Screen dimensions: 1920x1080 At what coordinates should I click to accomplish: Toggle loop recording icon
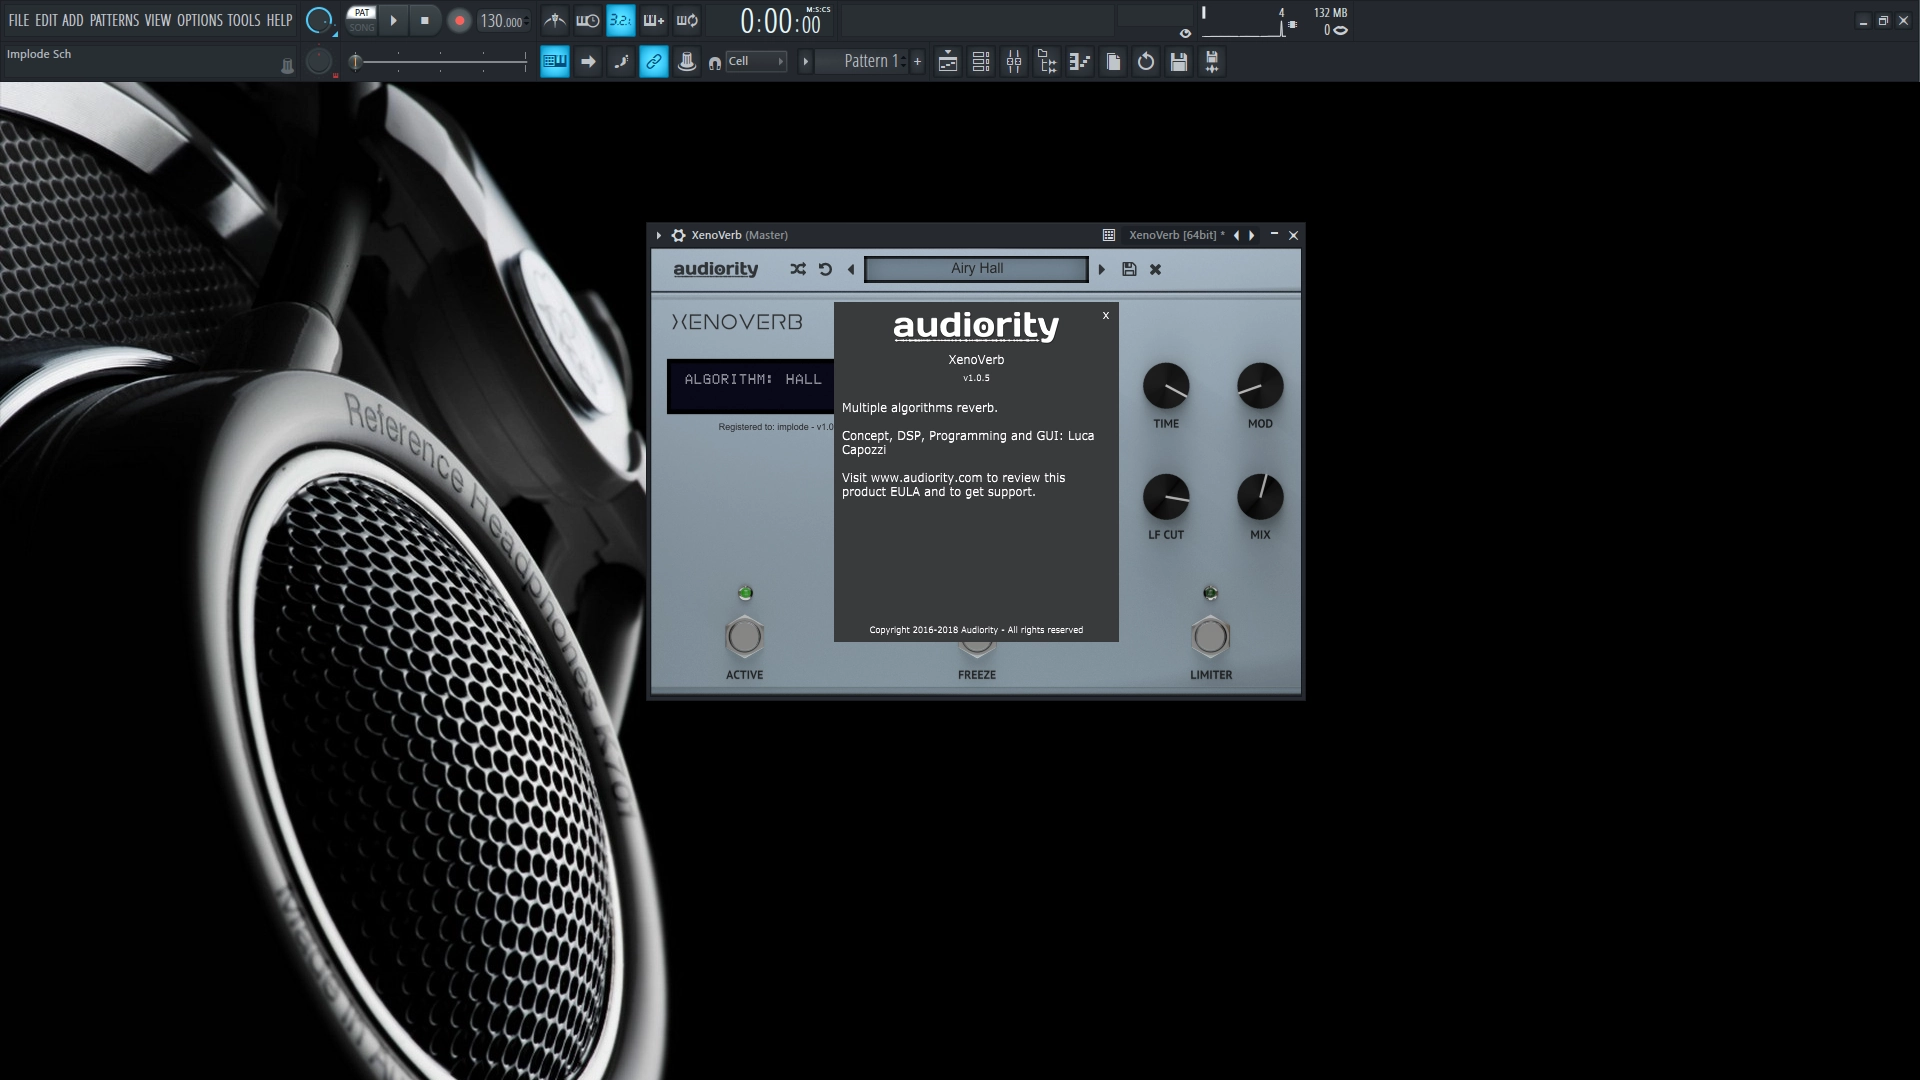coord(687,20)
